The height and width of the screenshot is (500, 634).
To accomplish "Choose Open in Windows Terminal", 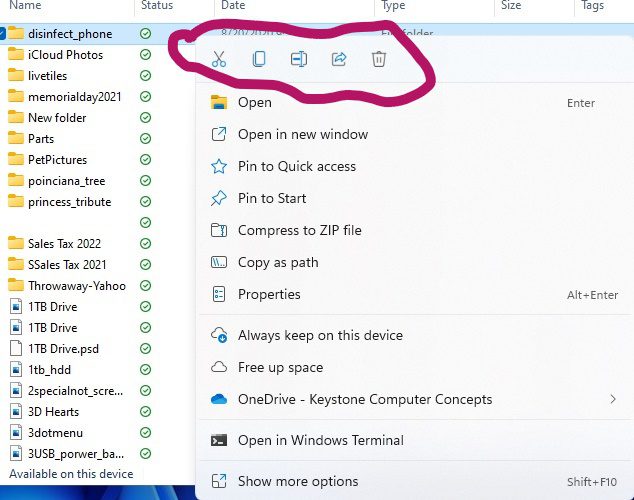I will click(x=414, y=440).
